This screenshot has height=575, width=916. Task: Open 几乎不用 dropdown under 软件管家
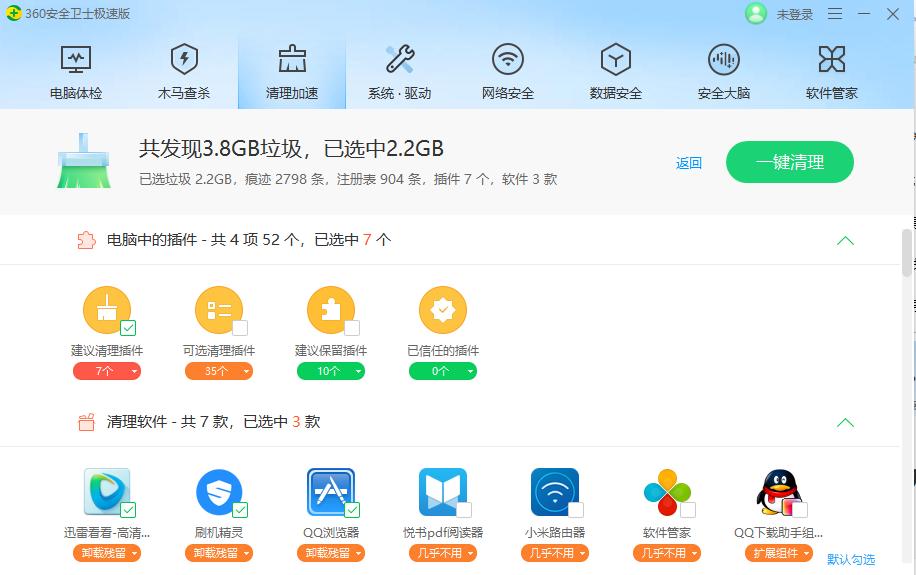(667, 553)
